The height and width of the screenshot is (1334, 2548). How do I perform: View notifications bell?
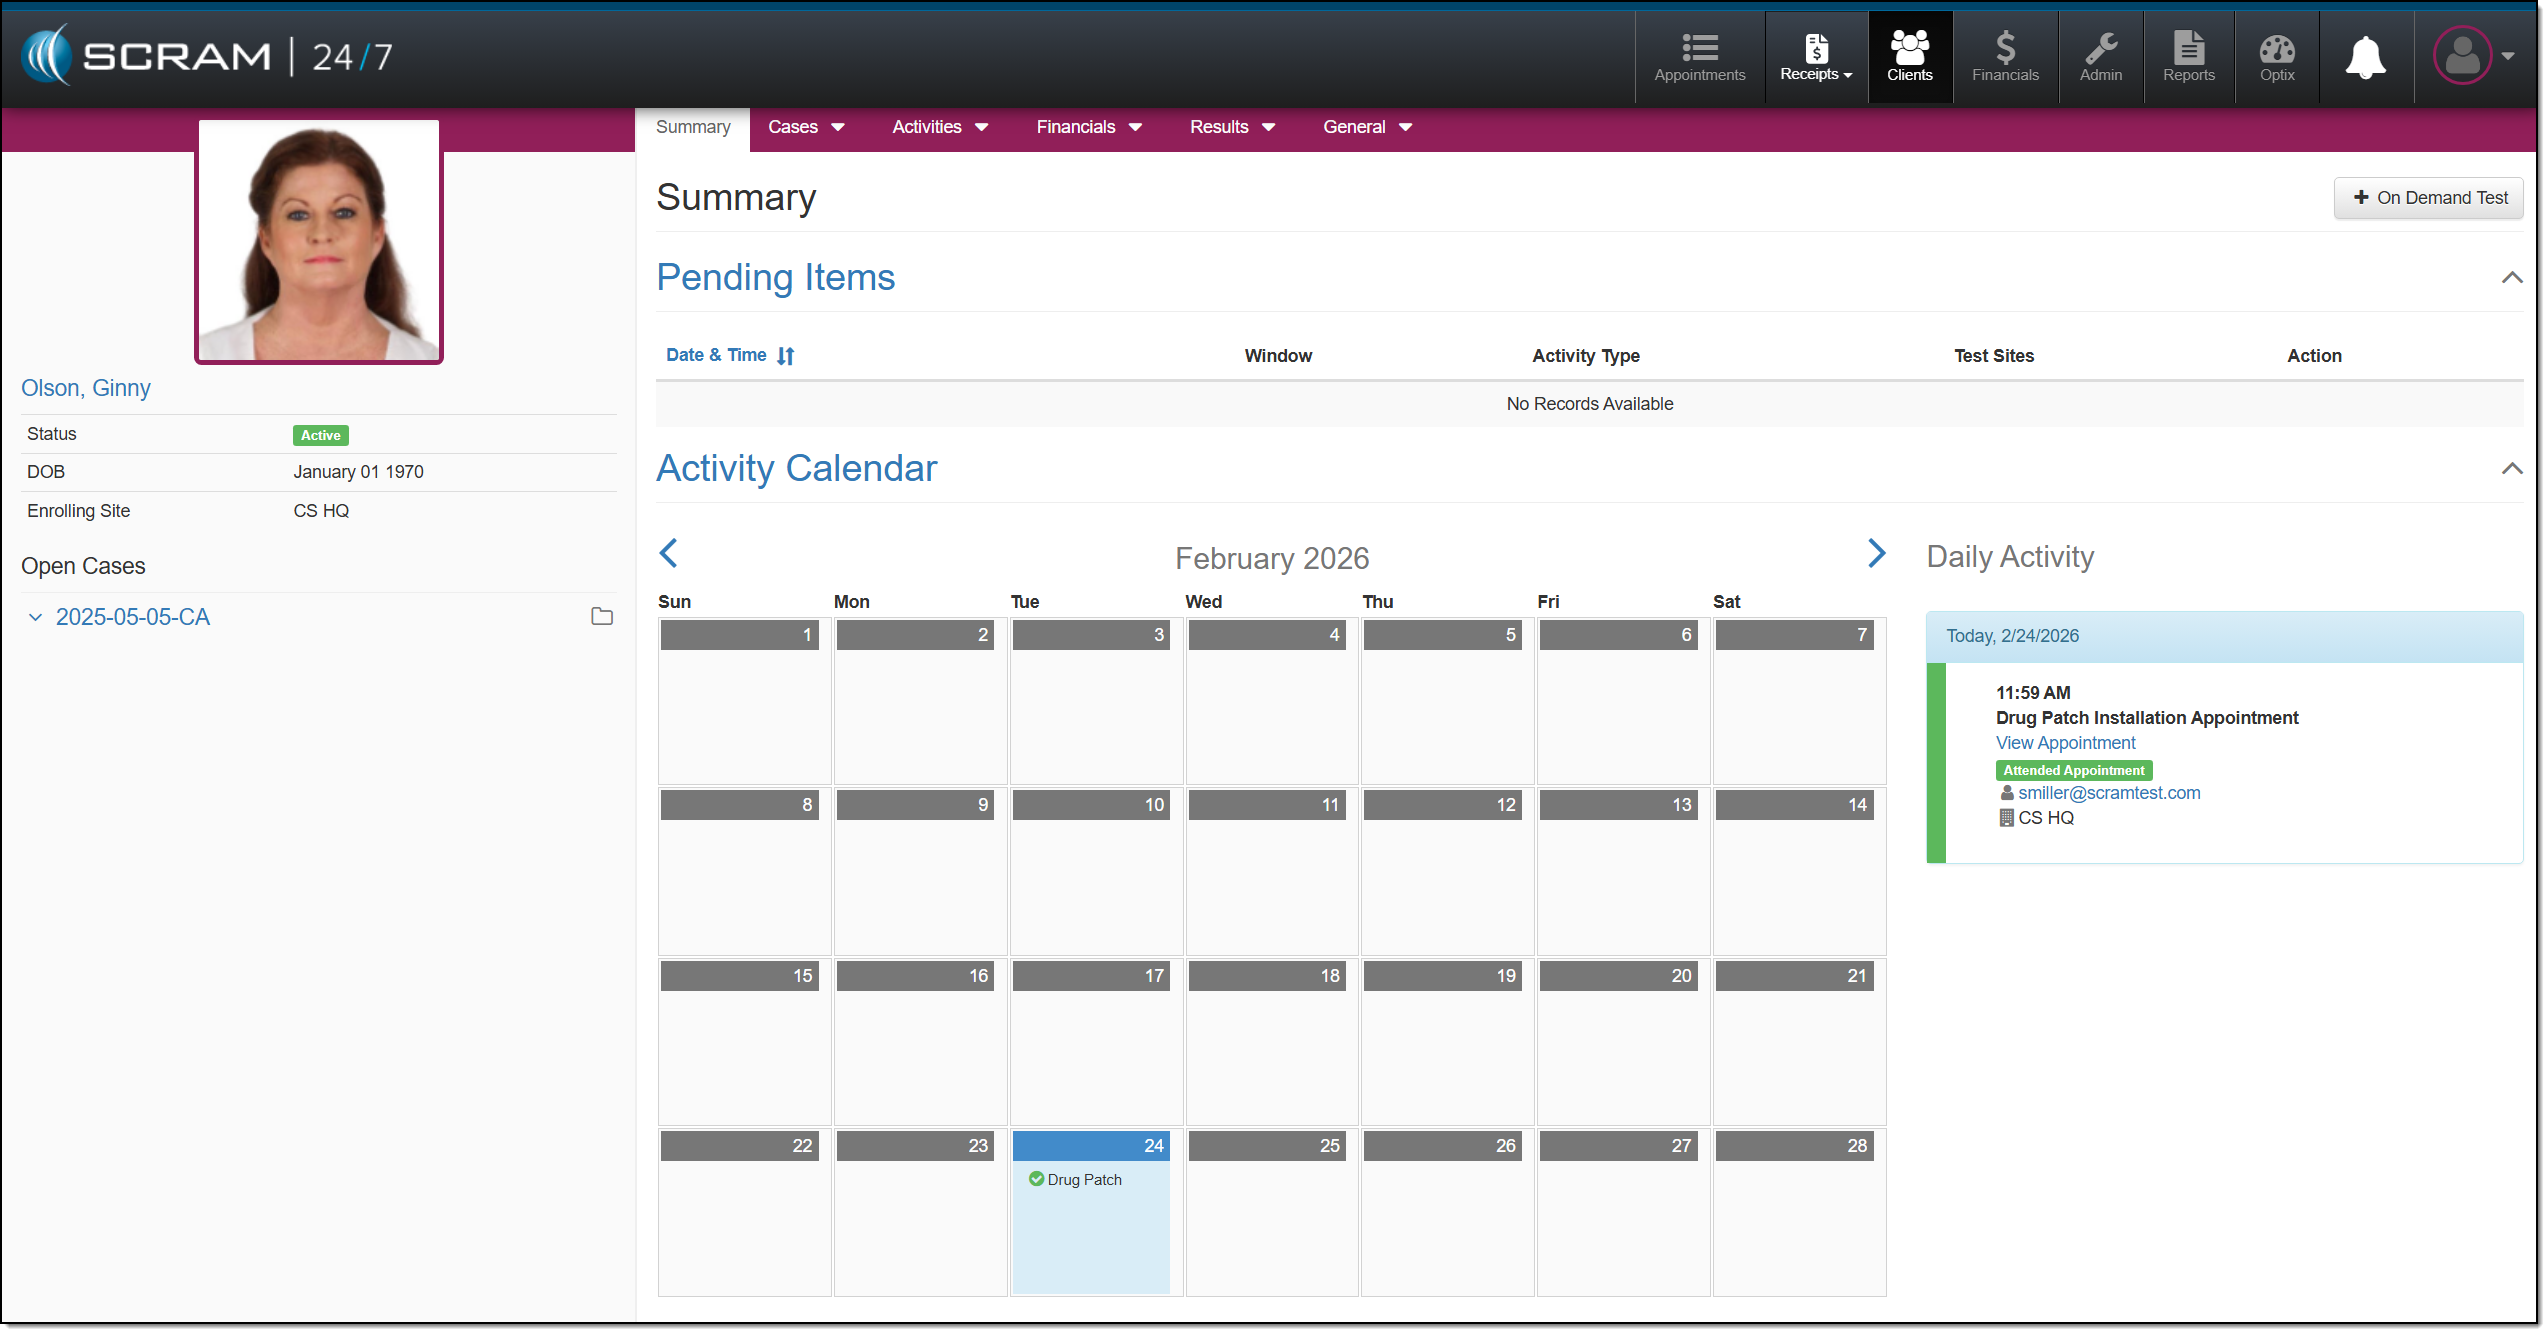pos(2365,57)
